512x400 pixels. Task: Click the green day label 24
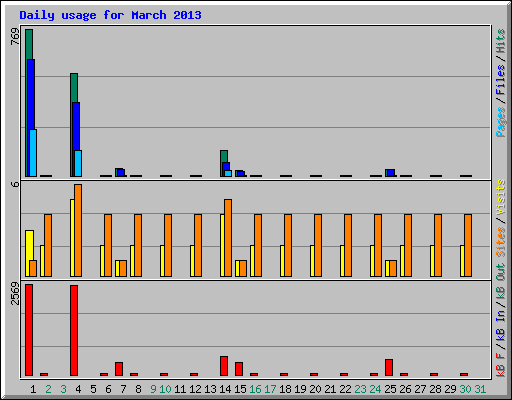(x=375, y=389)
